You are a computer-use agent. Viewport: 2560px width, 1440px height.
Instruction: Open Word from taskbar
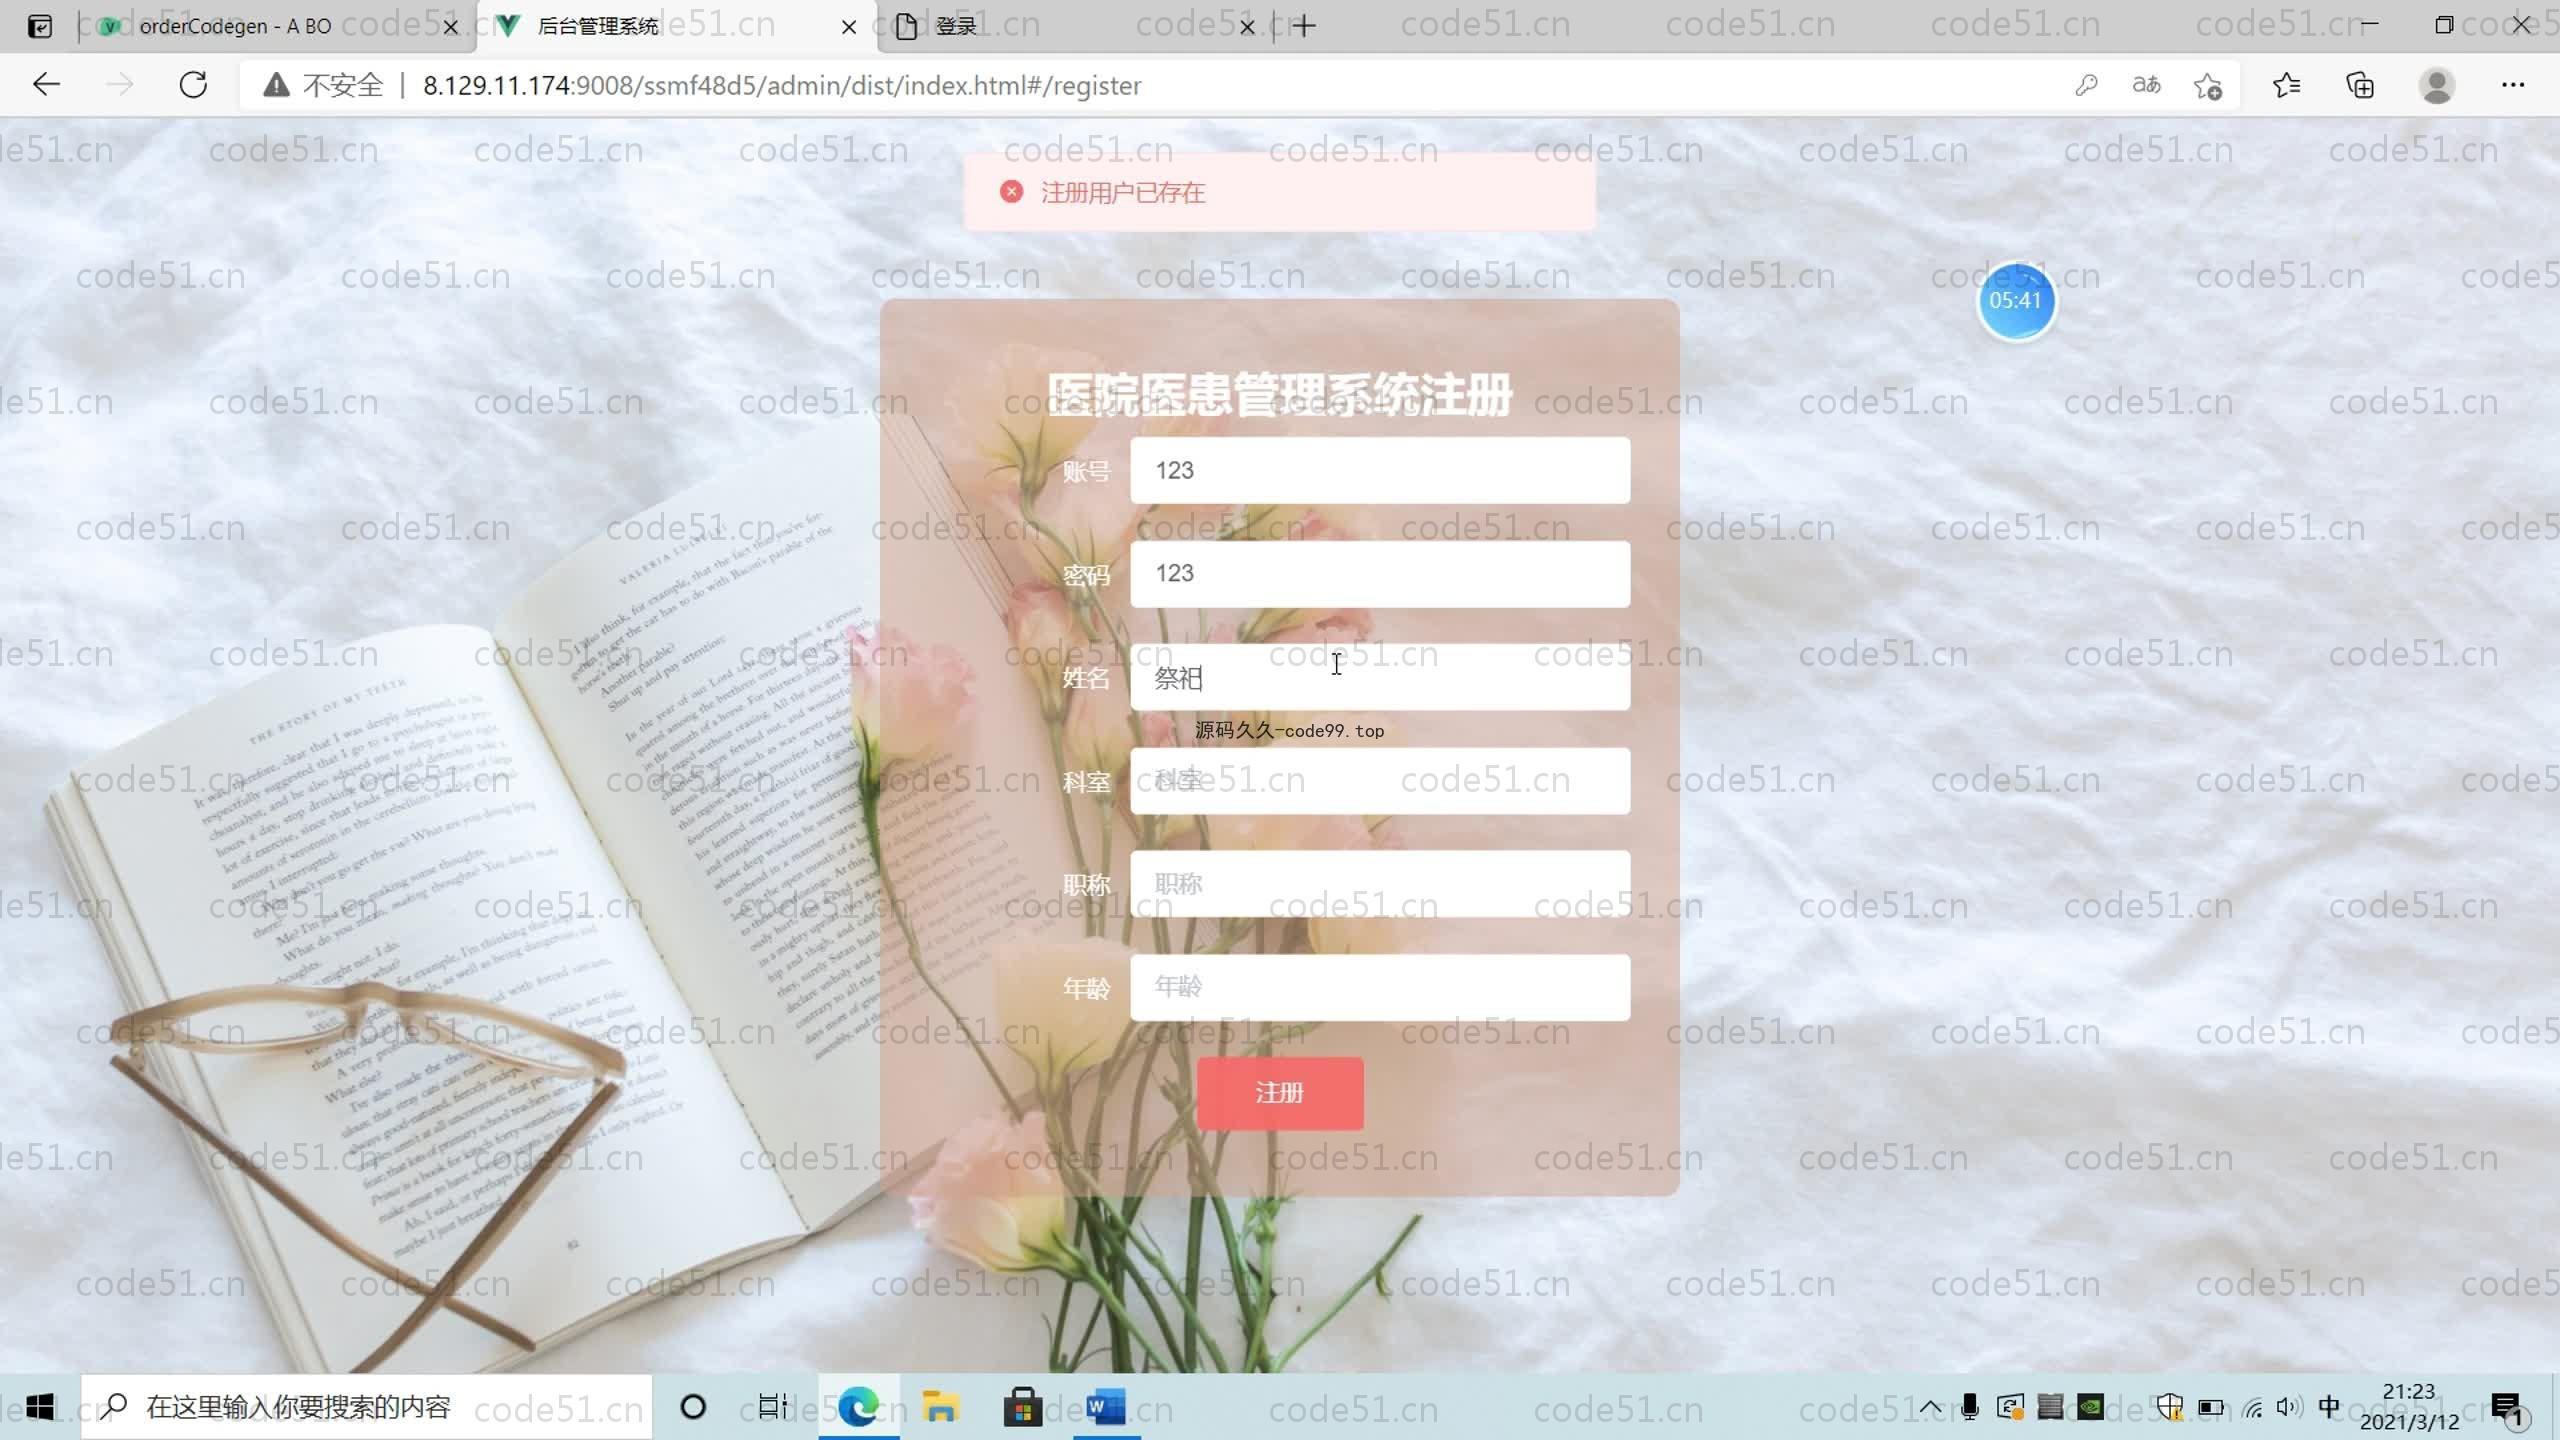(1106, 1407)
